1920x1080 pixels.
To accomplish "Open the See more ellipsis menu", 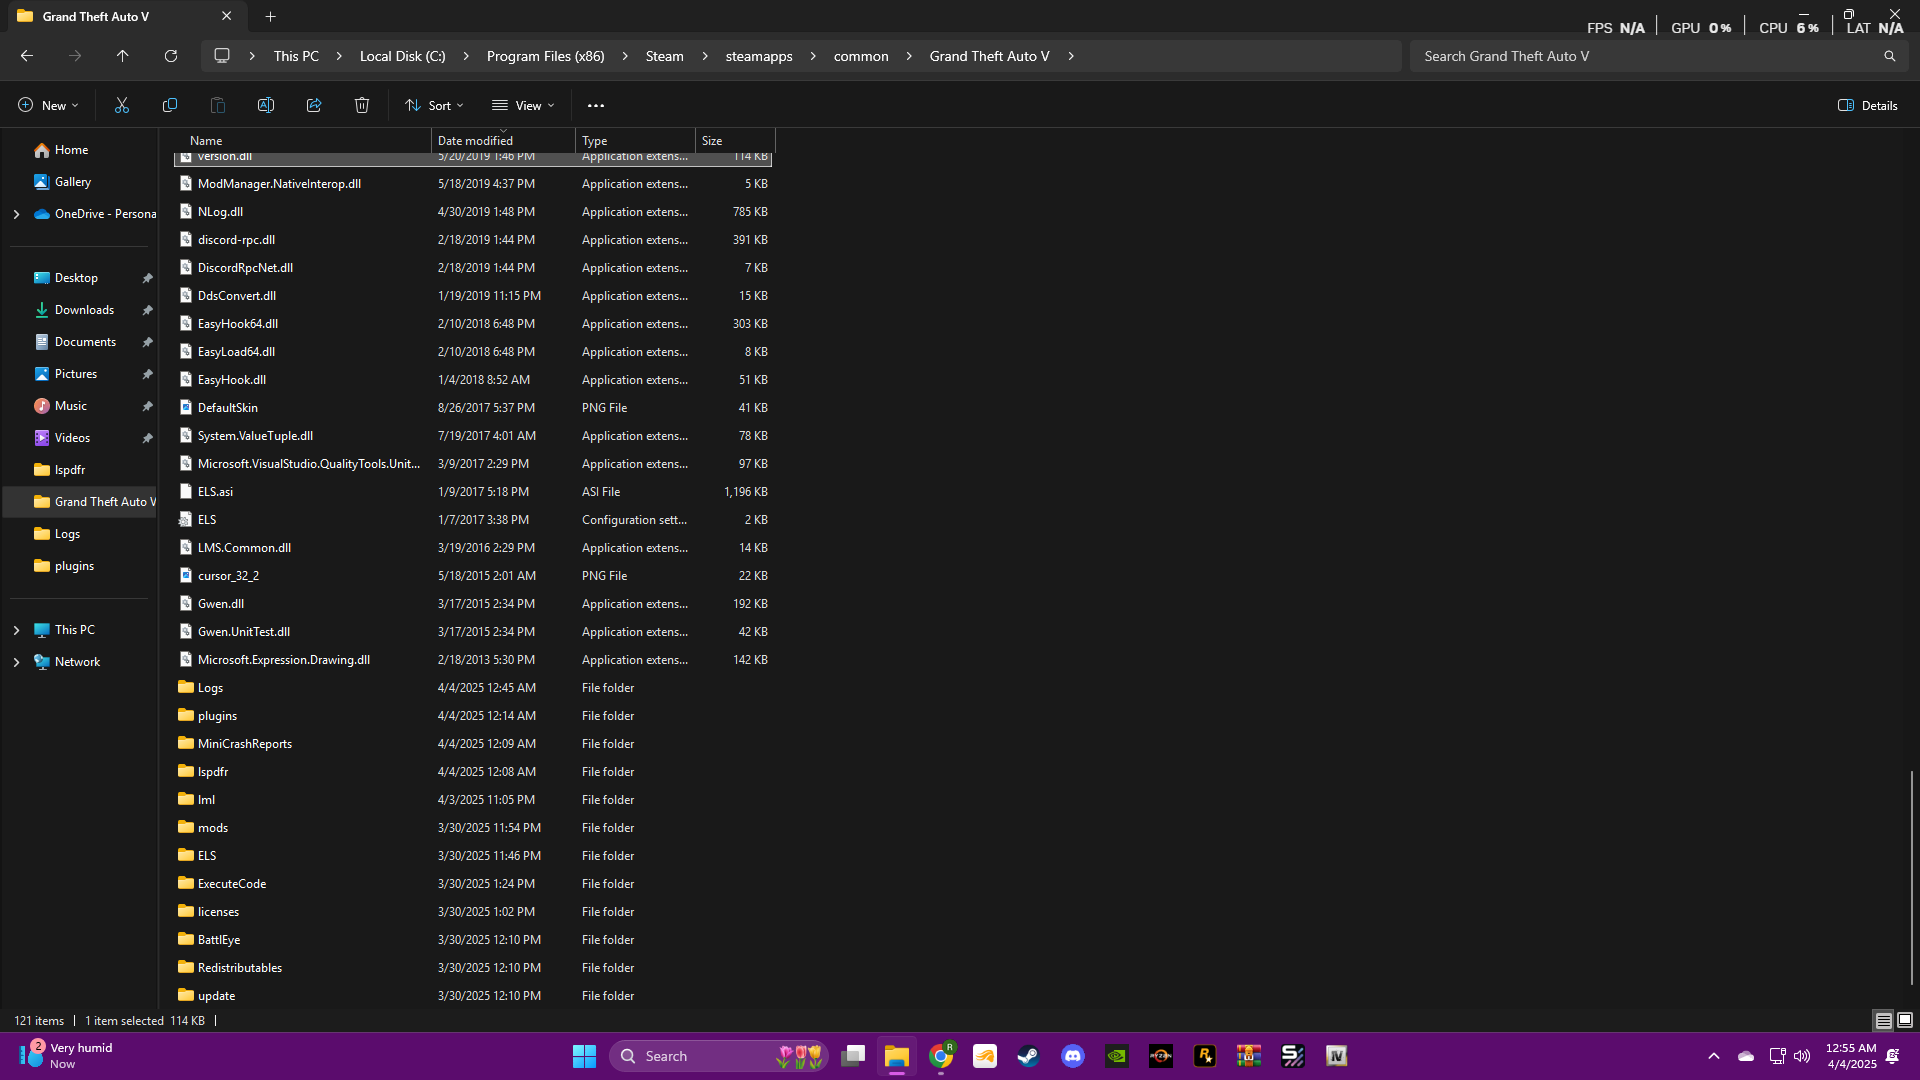I will (596, 105).
